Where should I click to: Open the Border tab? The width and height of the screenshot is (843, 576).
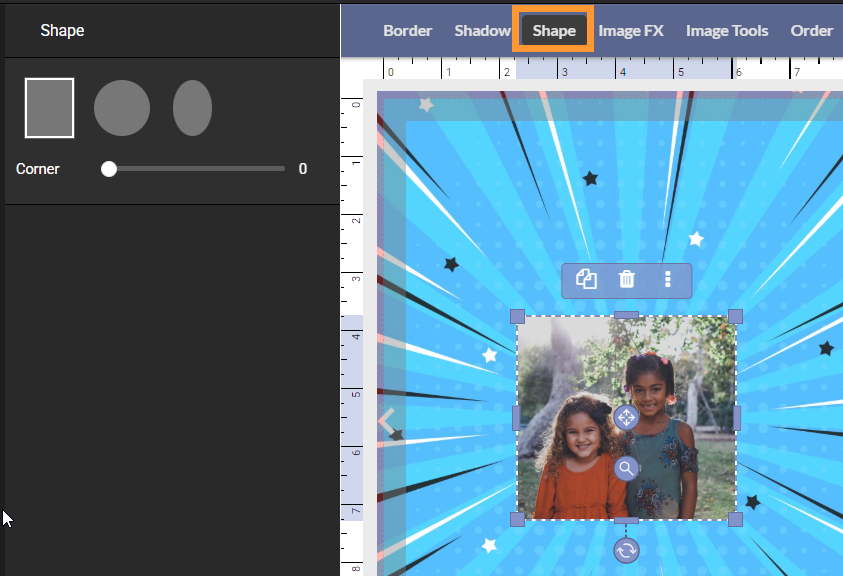click(408, 31)
